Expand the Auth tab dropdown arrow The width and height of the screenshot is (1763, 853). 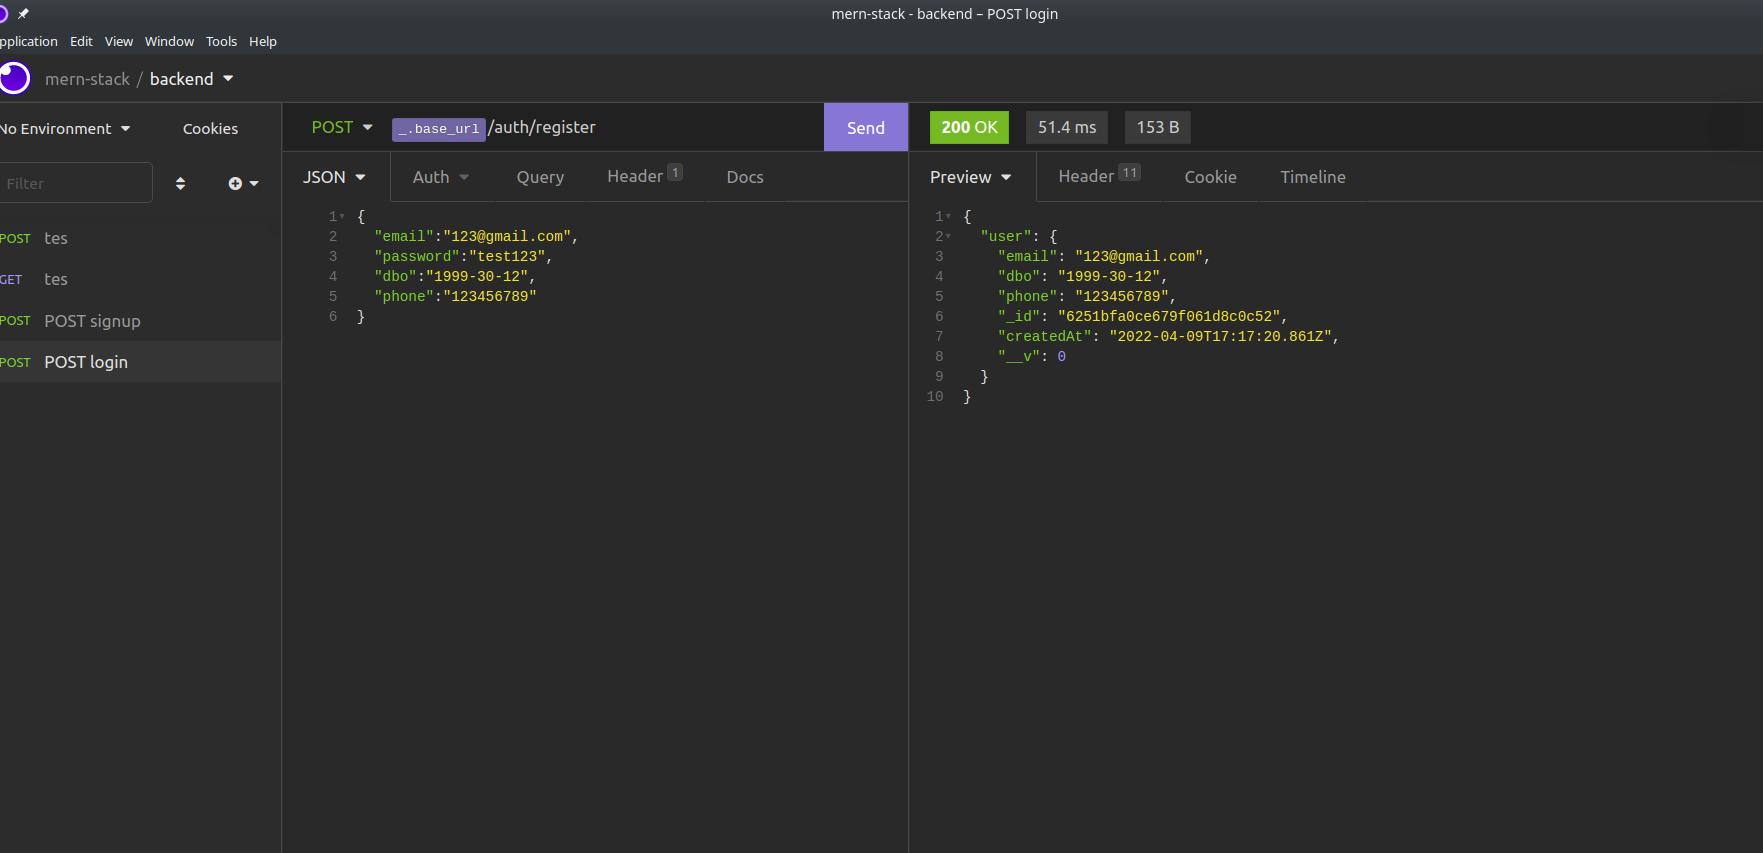(464, 177)
